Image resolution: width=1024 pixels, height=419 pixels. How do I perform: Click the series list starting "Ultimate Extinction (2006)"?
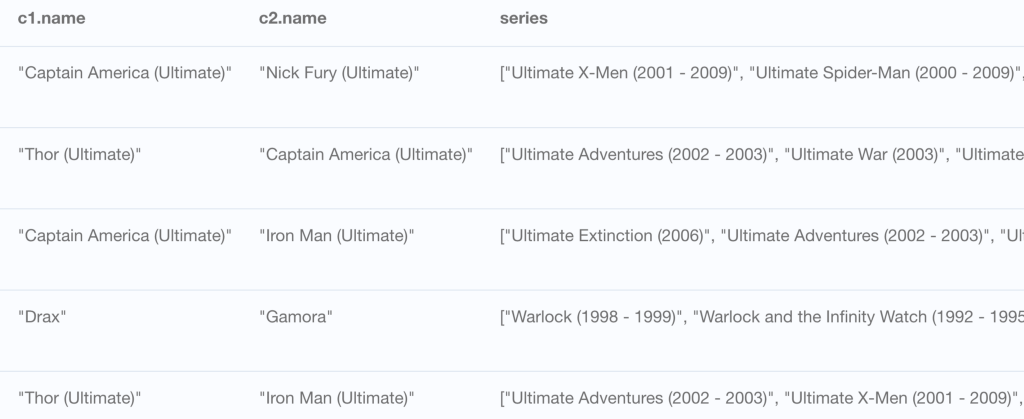click(761, 236)
